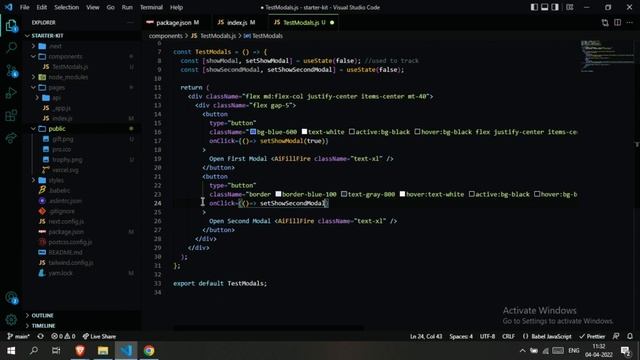640x360 pixels.
Task: Switch to the index.js tab
Action: [x=240, y=22]
